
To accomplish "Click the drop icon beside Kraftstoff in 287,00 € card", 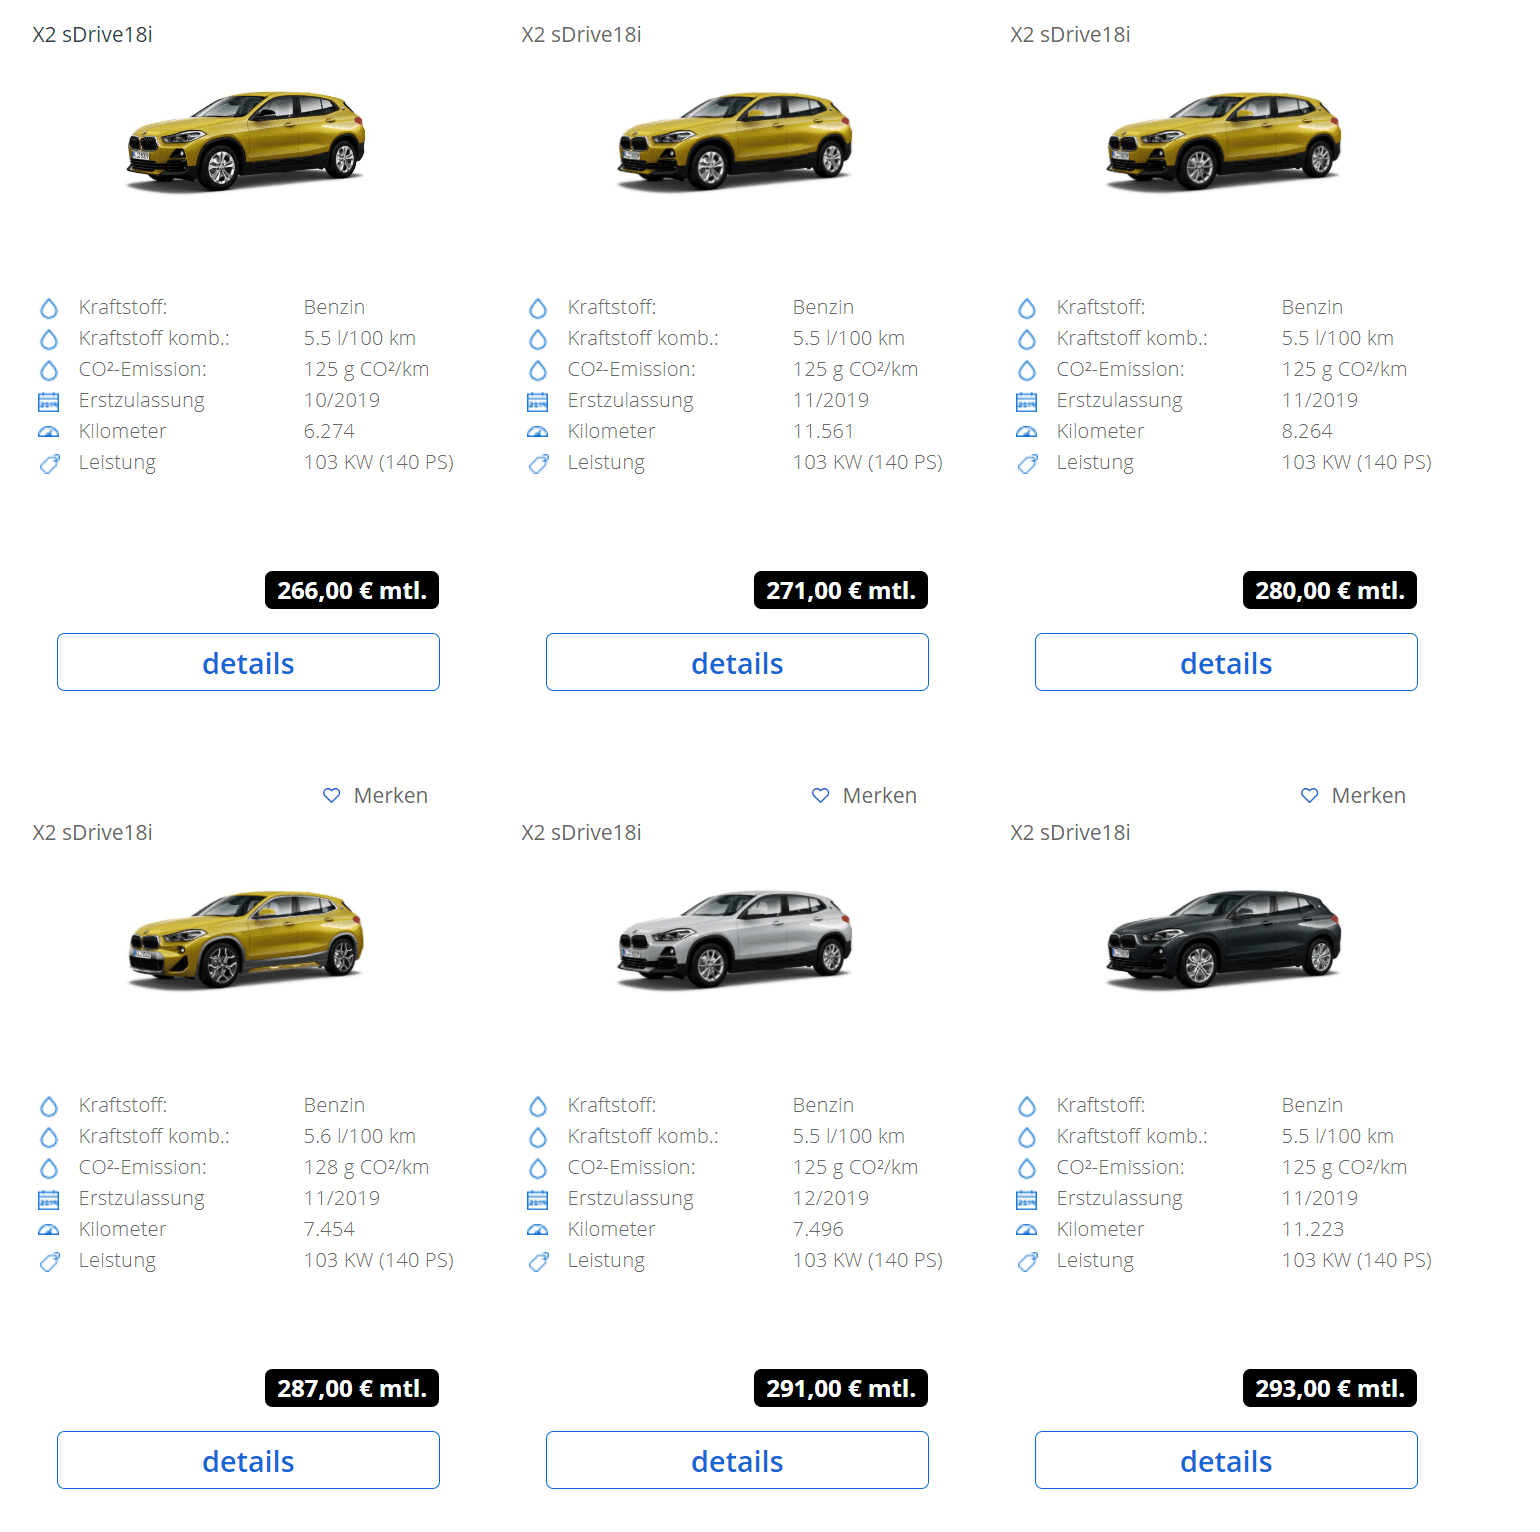I will (x=49, y=1106).
